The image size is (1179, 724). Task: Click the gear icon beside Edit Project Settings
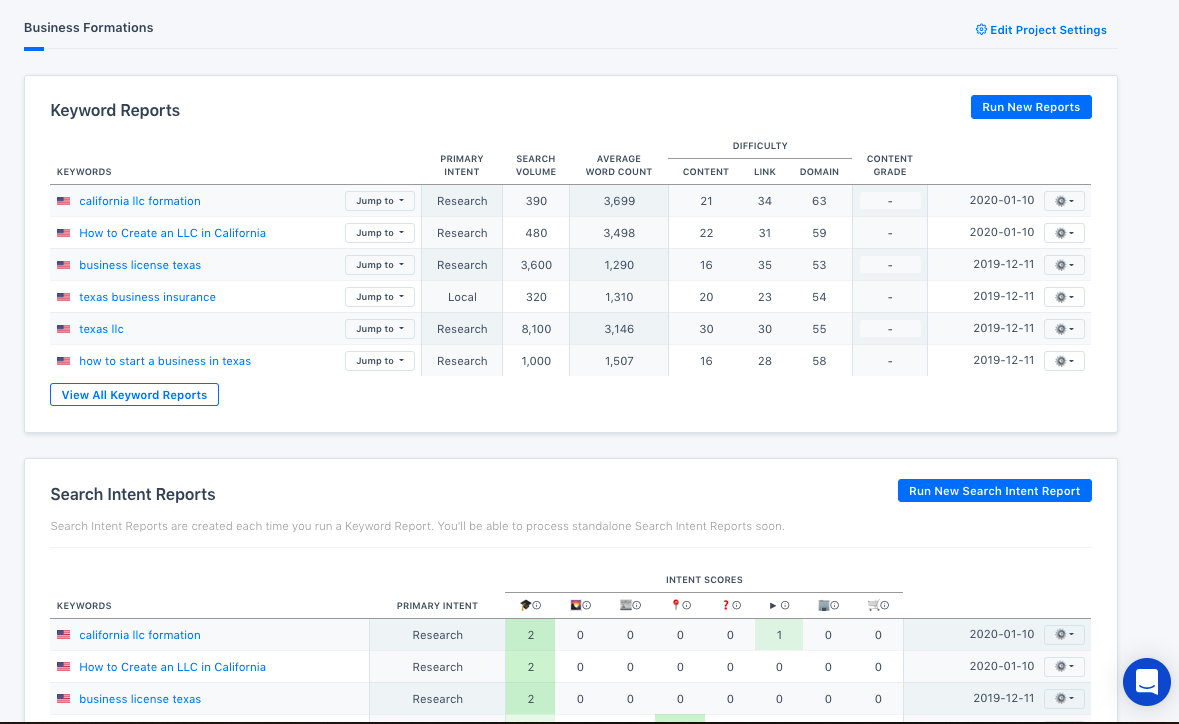coord(980,30)
